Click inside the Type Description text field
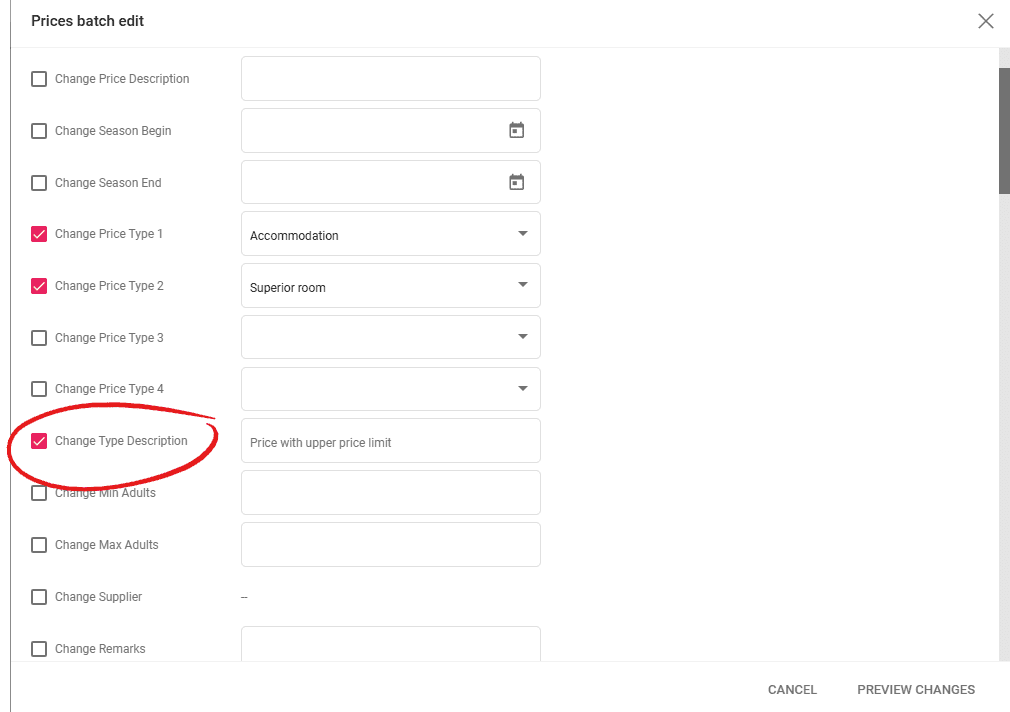This screenshot has width=1010, height=712. coord(390,440)
